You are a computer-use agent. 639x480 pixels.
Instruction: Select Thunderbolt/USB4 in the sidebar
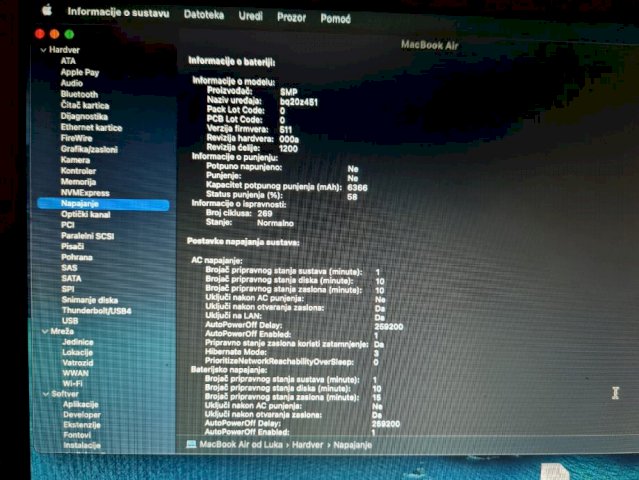coord(97,311)
